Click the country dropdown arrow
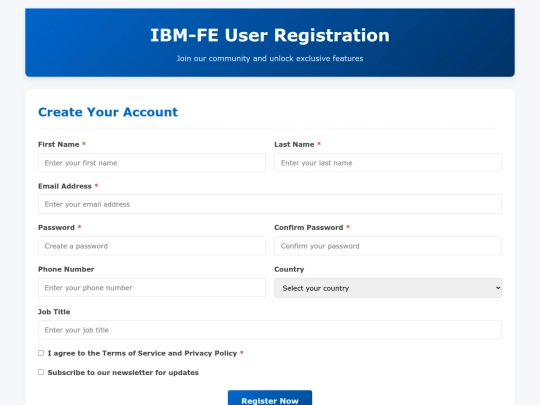The height and width of the screenshot is (405, 540). pyautogui.click(x=498, y=288)
